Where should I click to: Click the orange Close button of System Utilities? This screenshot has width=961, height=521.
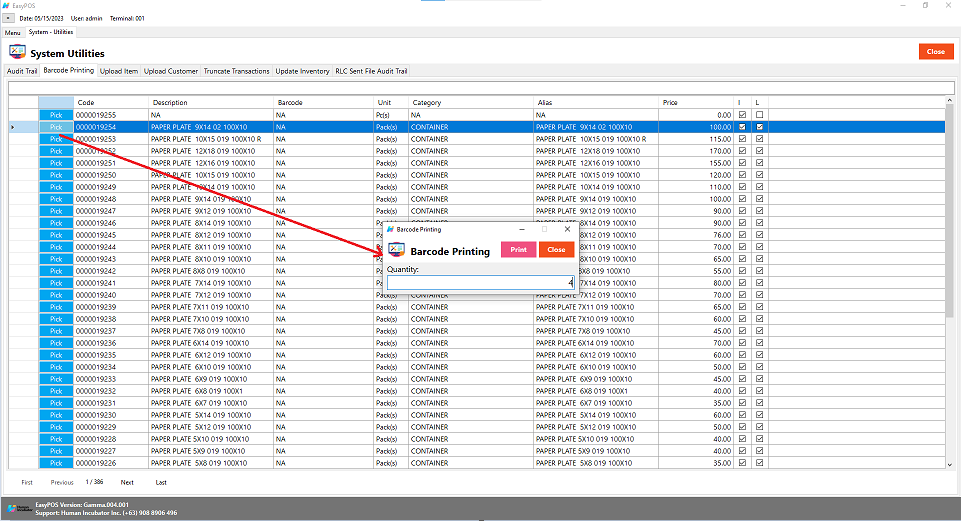coord(935,51)
